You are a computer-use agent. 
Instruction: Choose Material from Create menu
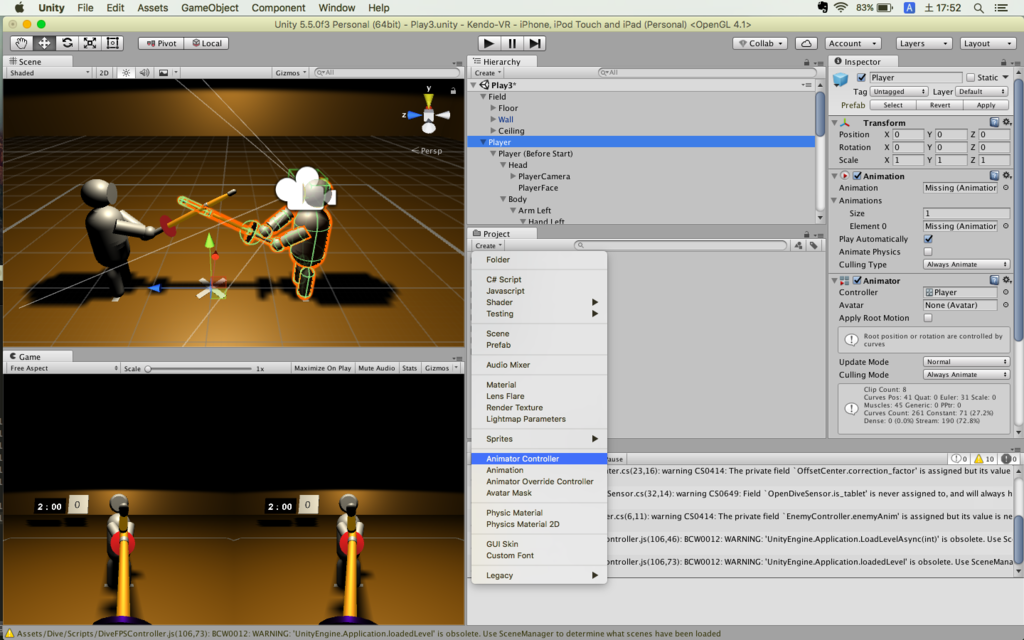pyautogui.click(x=539, y=385)
